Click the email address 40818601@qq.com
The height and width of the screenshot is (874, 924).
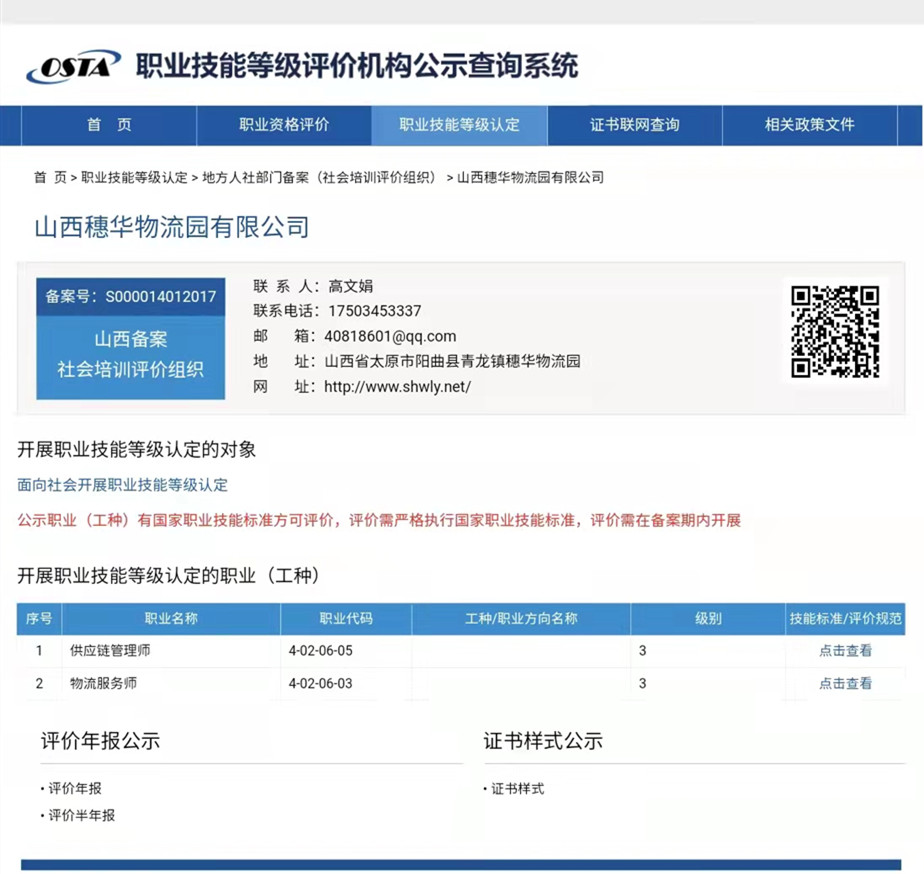(x=390, y=337)
